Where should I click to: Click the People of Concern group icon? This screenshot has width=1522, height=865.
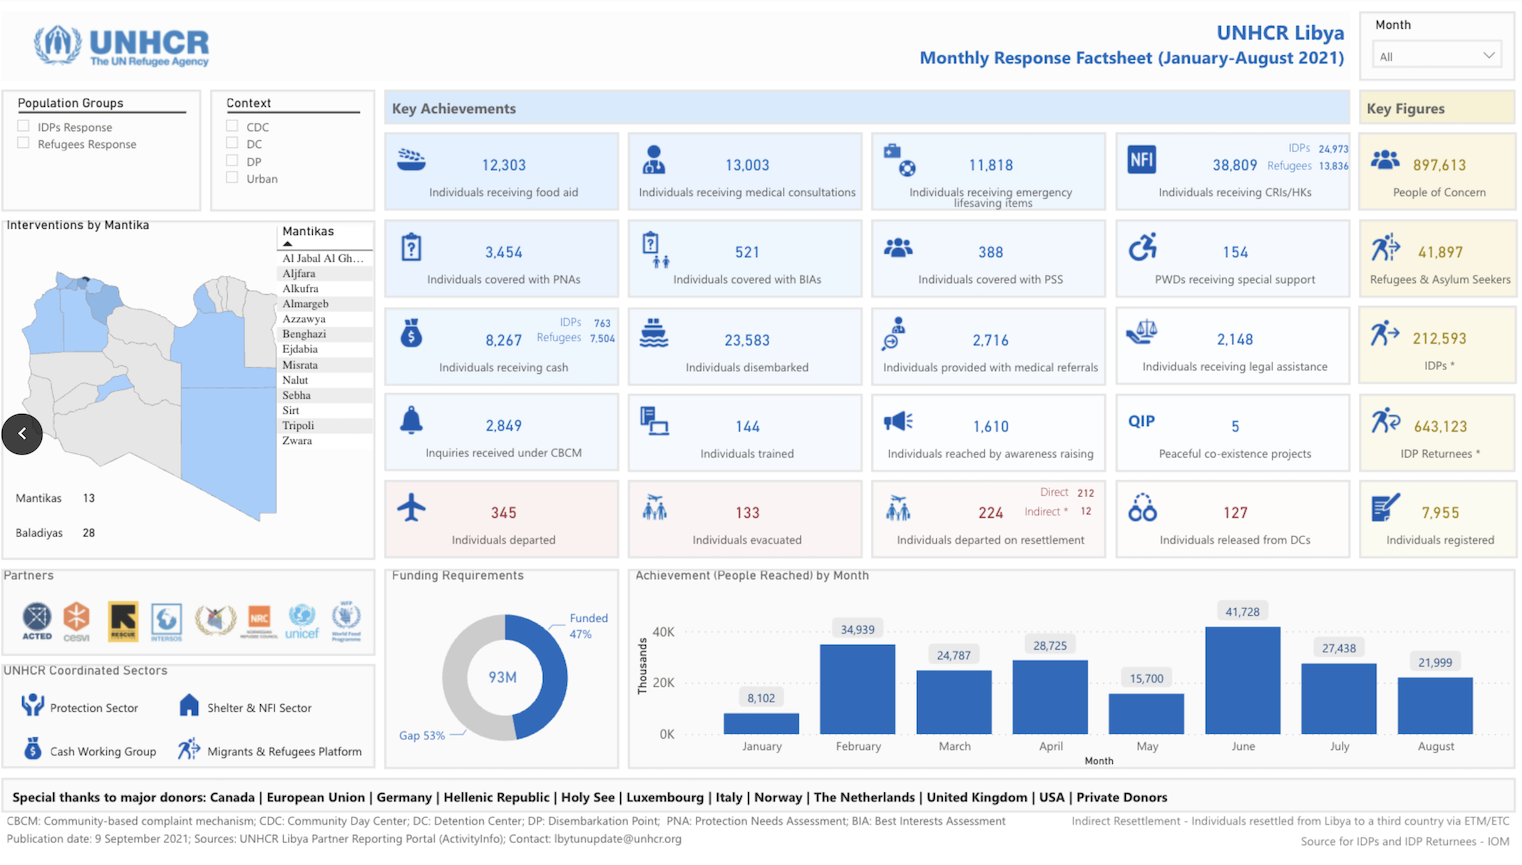[x=1385, y=160]
